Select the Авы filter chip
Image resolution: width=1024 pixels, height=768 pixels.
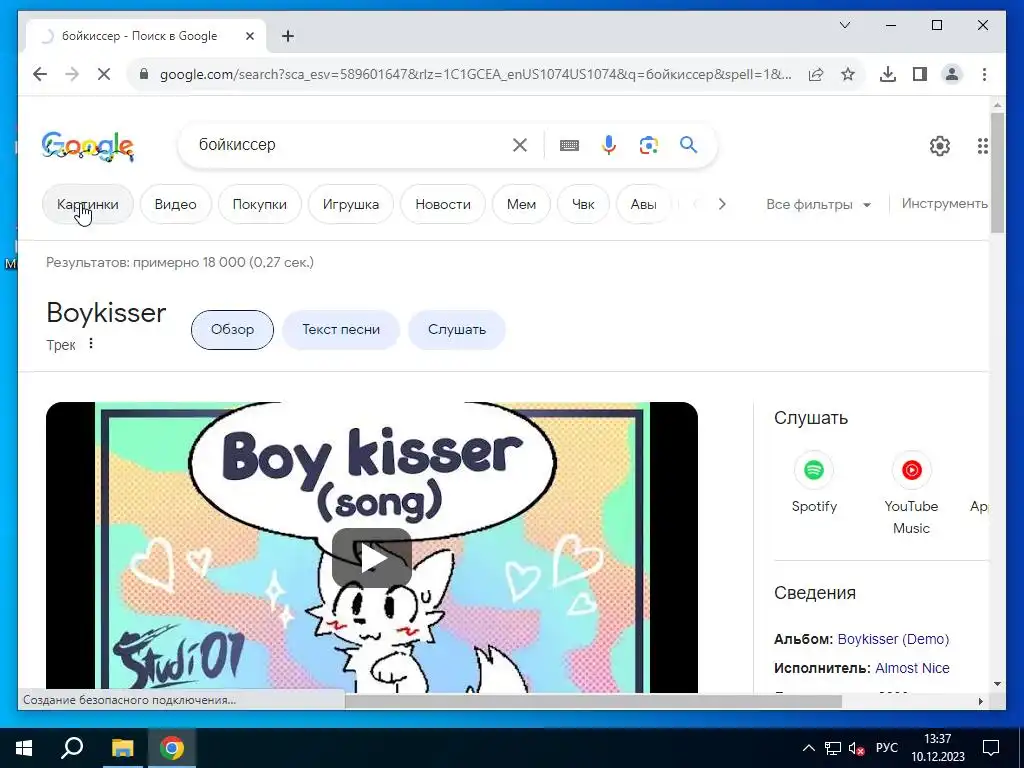point(643,204)
